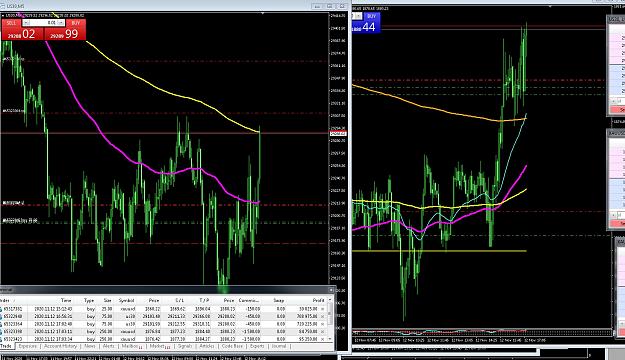Select the order row with 25.00 size
The height and width of the screenshot is (360, 625).
click(163, 309)
